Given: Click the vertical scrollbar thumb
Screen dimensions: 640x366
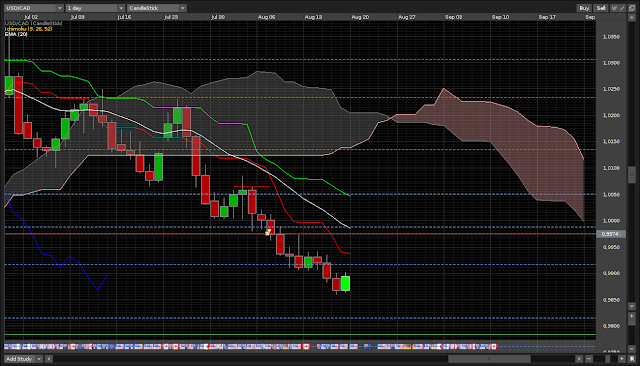Looking at the screenshot, I should tap(632, 174).
